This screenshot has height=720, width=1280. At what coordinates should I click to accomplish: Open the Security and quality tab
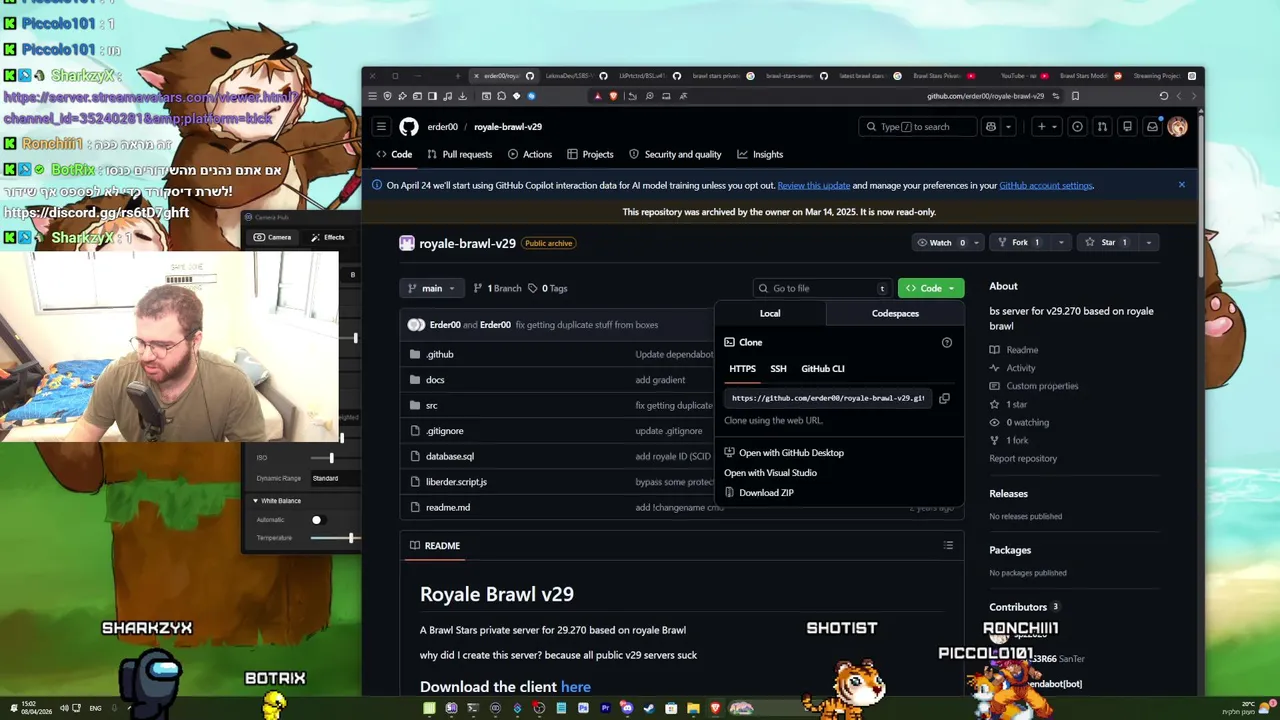(x=675, y=154)
